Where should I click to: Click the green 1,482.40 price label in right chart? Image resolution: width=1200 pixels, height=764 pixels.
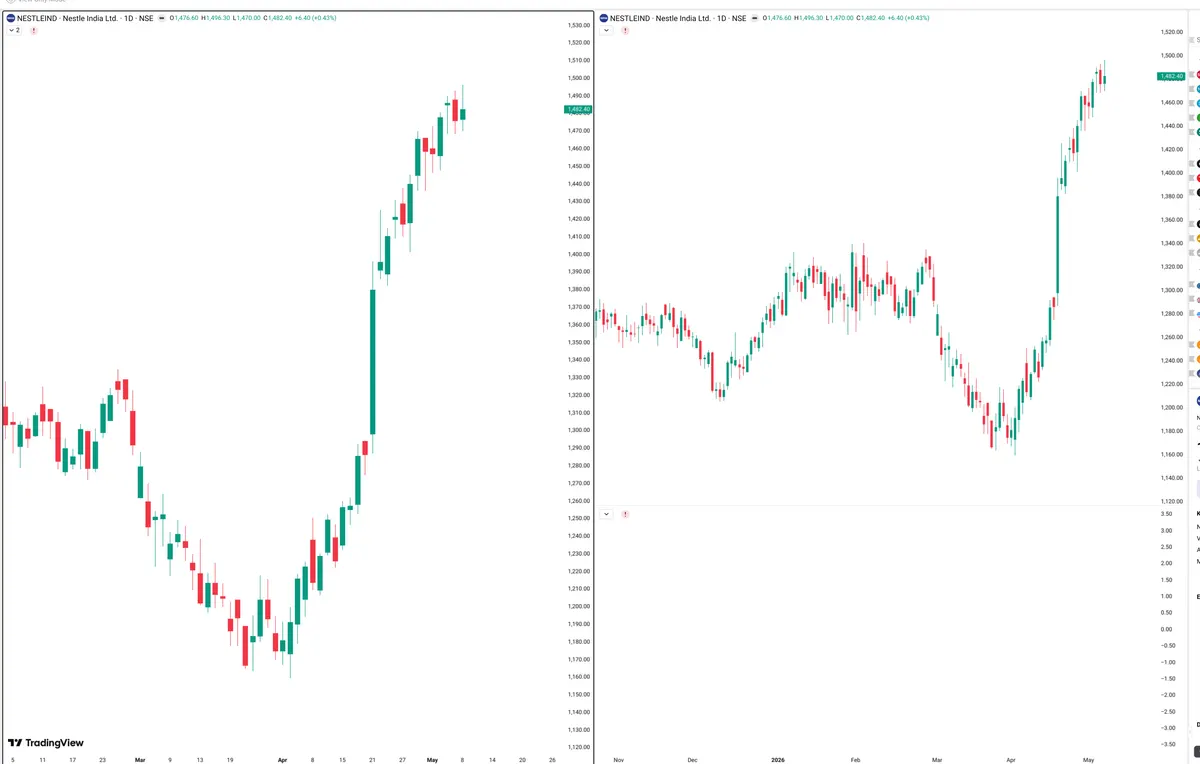coord(1171,76)
